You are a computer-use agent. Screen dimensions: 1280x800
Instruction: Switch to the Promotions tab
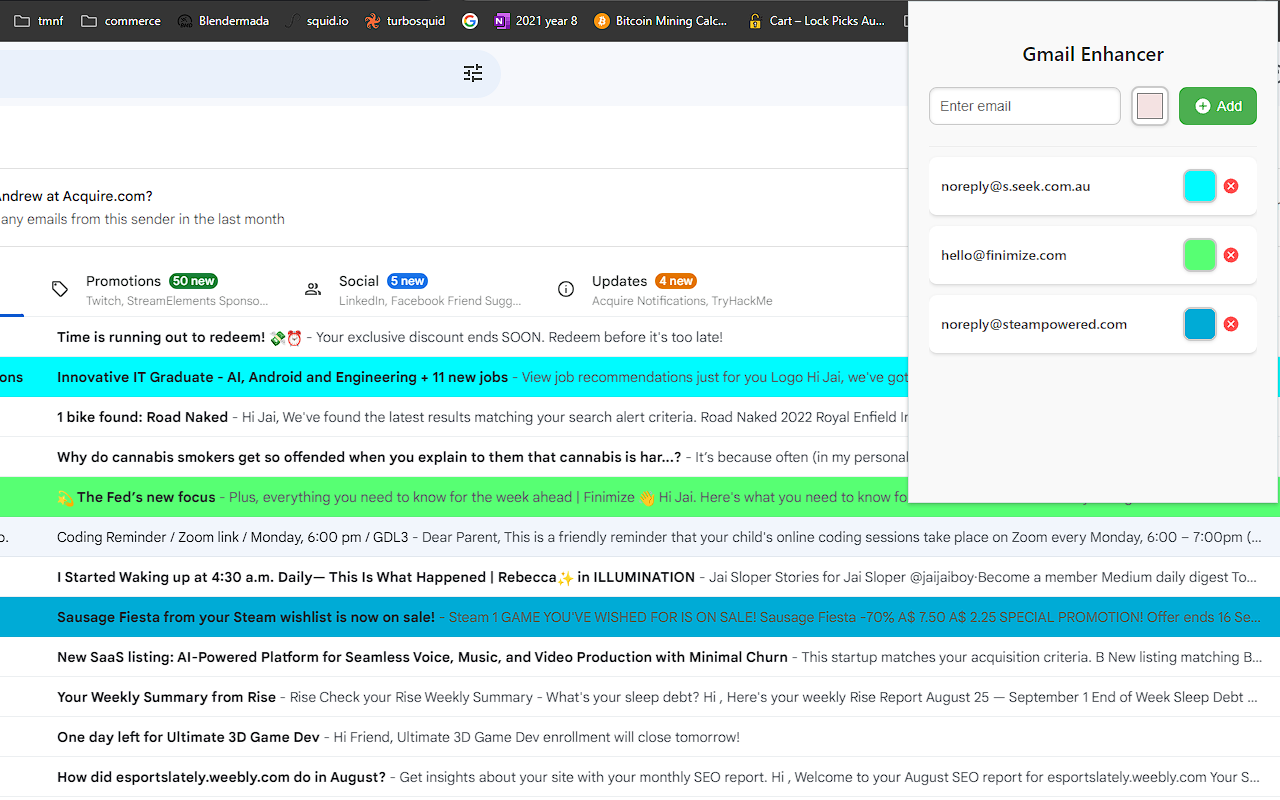coord(160,289)
